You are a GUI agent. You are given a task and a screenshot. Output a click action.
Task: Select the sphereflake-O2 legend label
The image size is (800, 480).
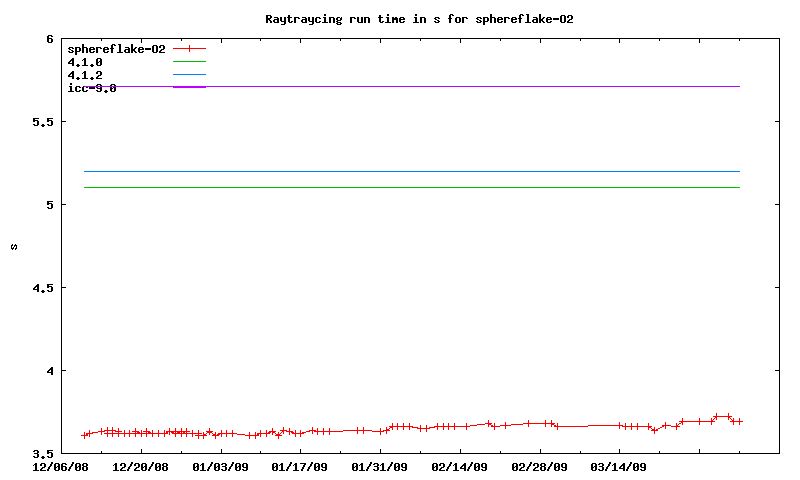click(116, 49)
